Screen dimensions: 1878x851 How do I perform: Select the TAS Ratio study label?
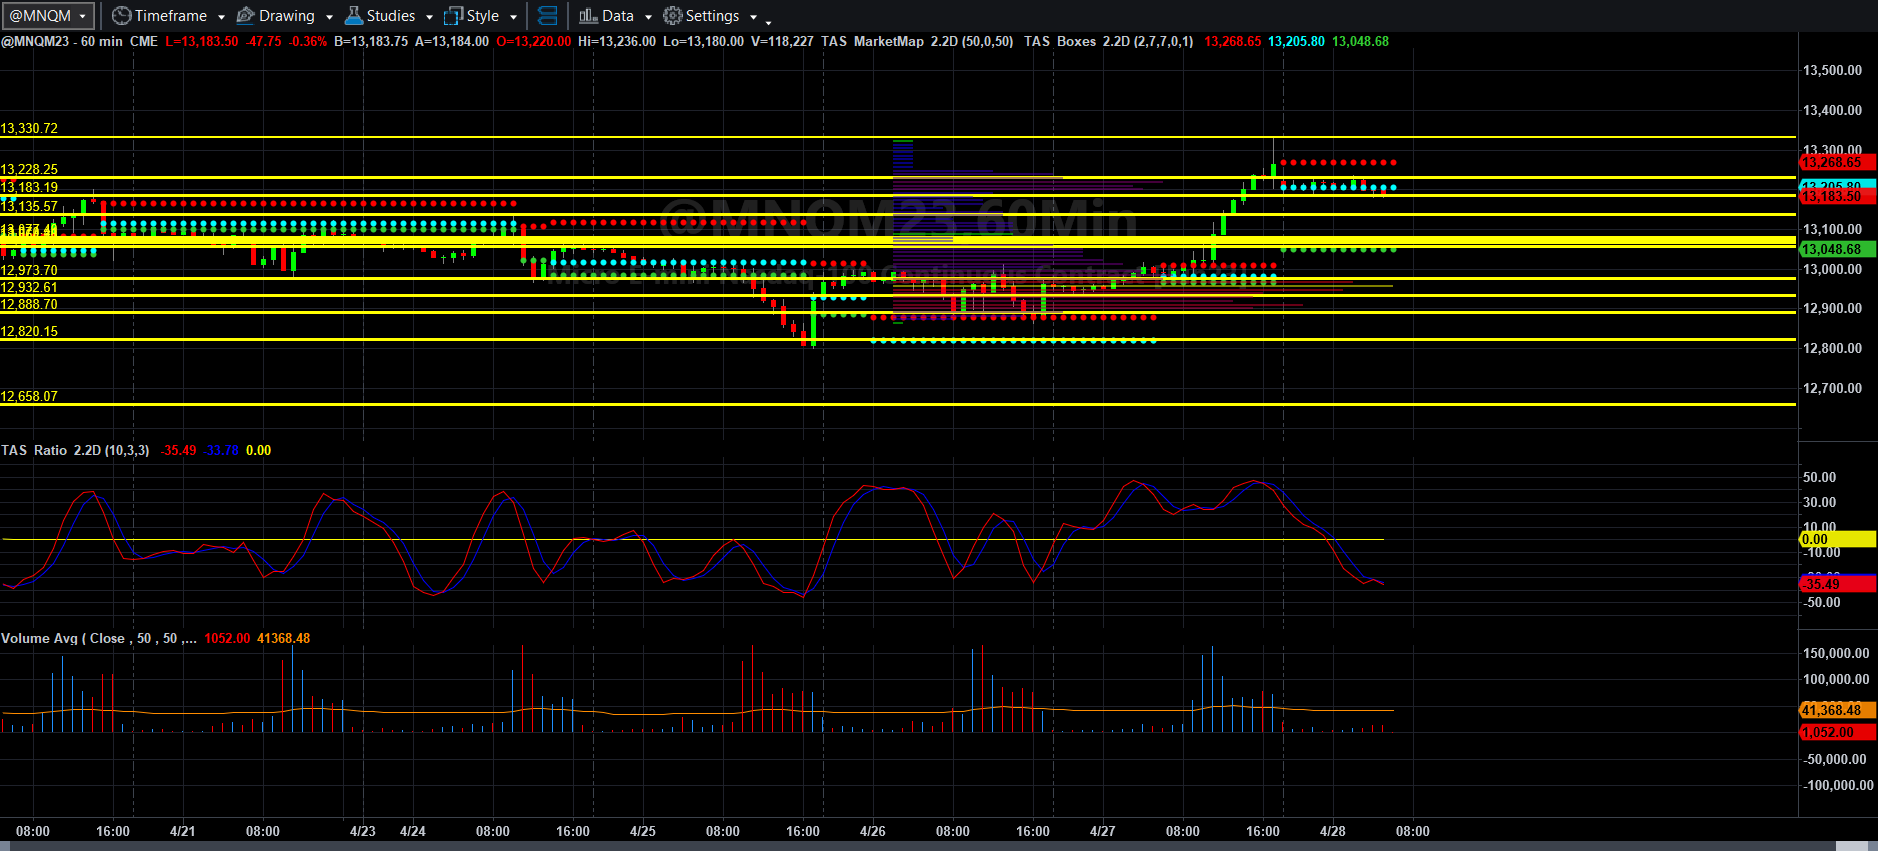75,450
